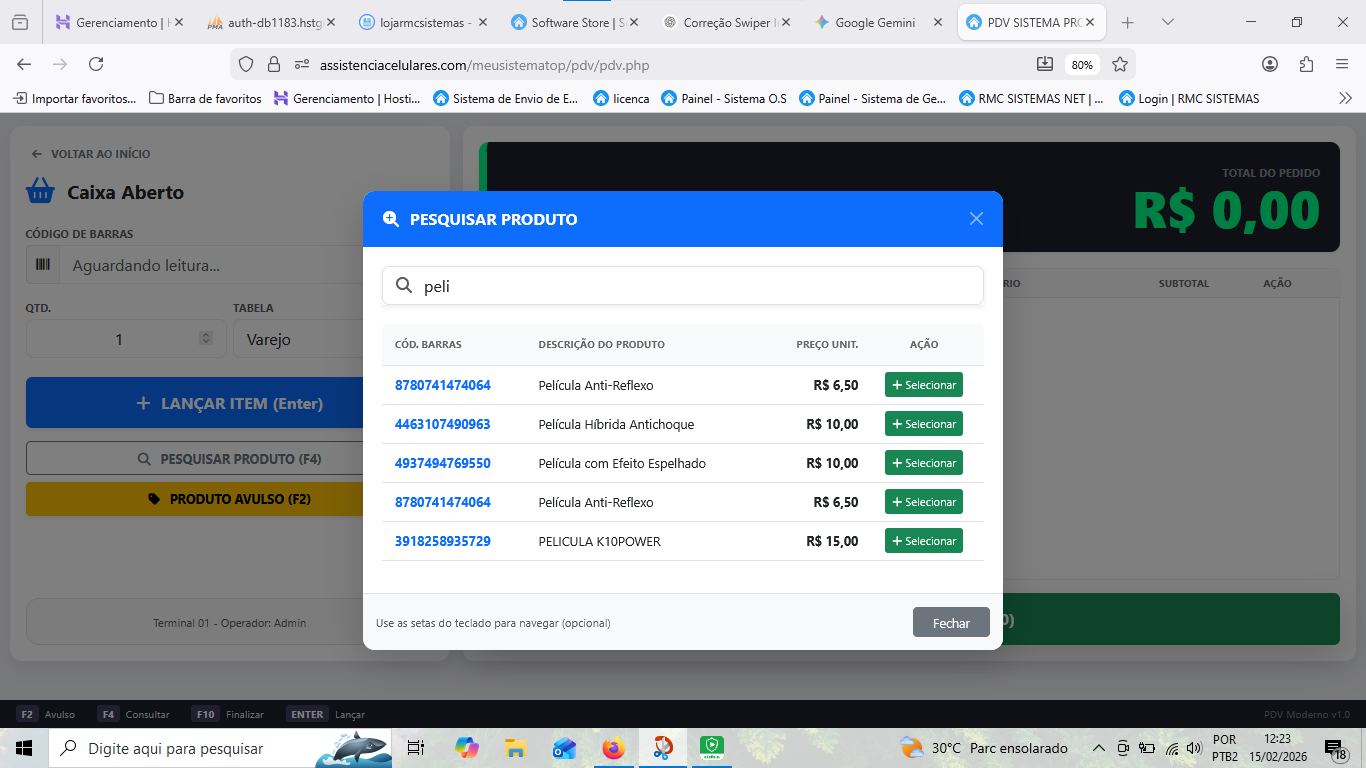The image size is (1366, 768).
Task: Click the Fechar button in dialog
Action: coord(950,623)
